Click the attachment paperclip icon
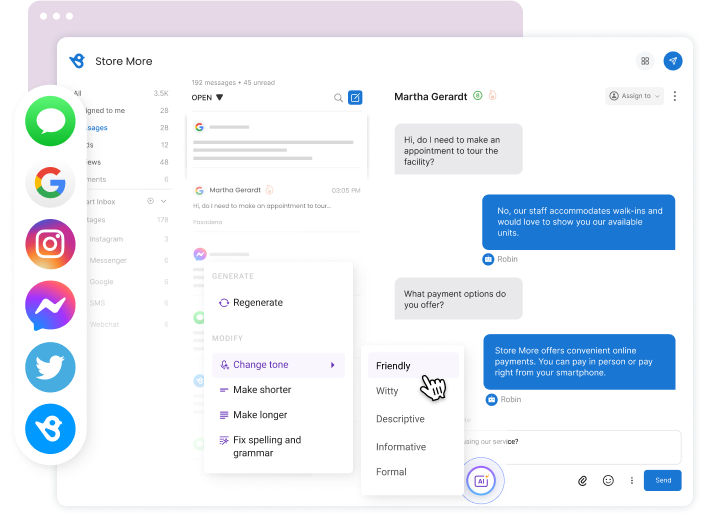 (x=582, y=481)
